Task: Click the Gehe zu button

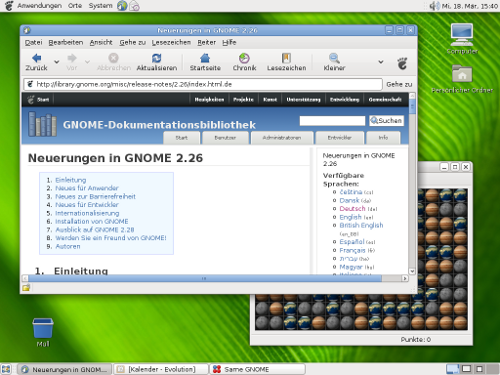Action: click(x=399, y=84)
